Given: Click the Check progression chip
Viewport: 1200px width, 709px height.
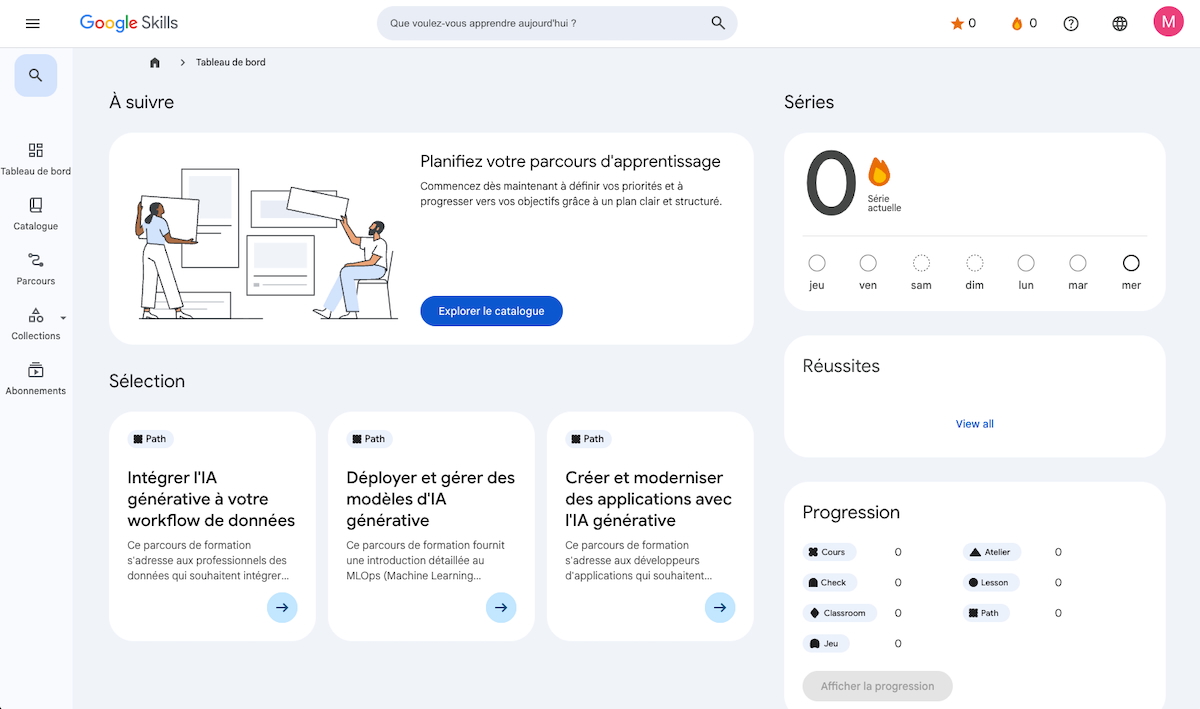Looking at the screenshot, I should (828, 582).
